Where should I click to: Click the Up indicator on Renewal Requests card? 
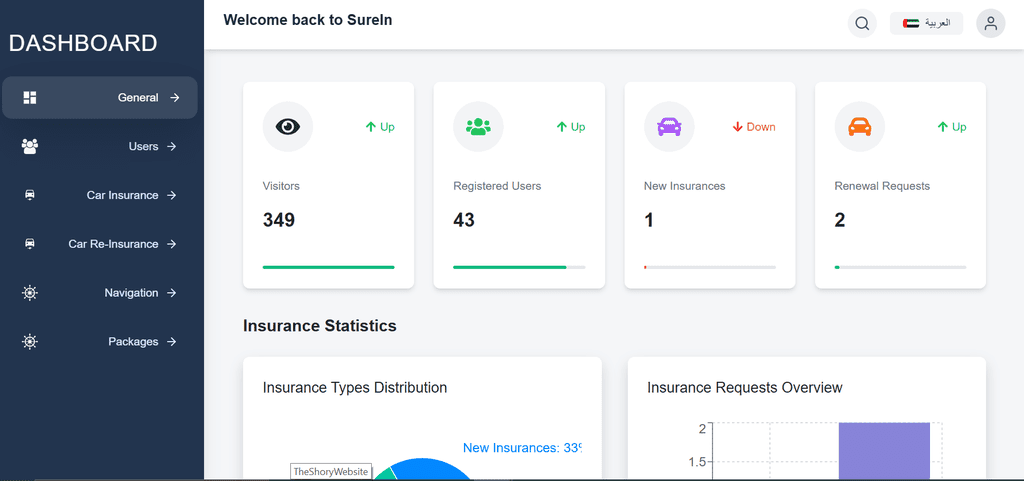[x=952, y=127]
